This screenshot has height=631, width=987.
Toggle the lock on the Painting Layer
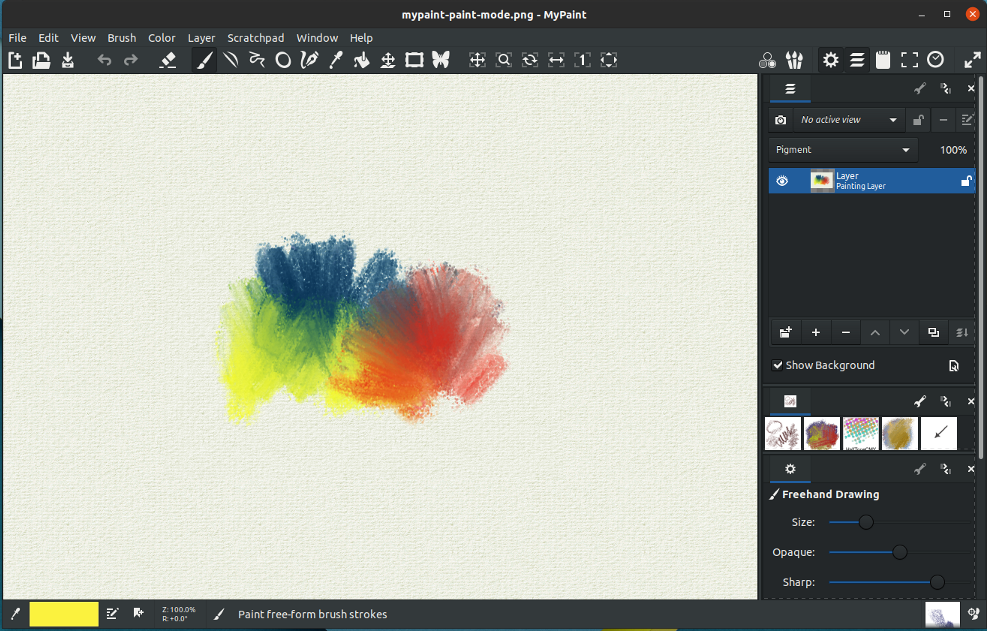pyautogui.click(x=966, y=181)
